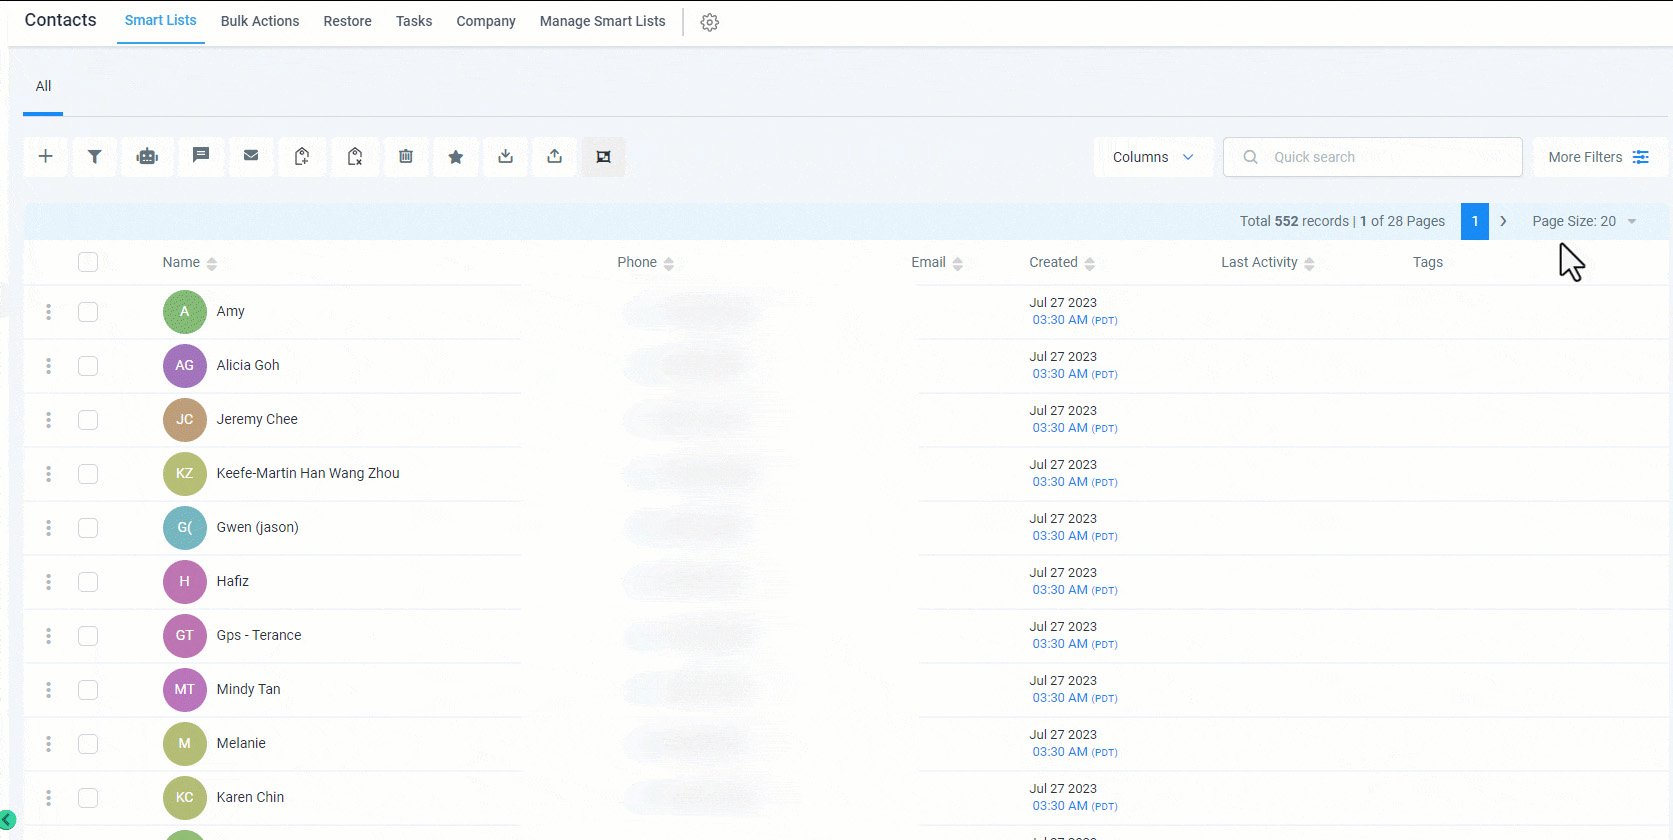Toggle the select-all header checkbox
This screenshot has width=1673, height=840.
pos(88,262)
